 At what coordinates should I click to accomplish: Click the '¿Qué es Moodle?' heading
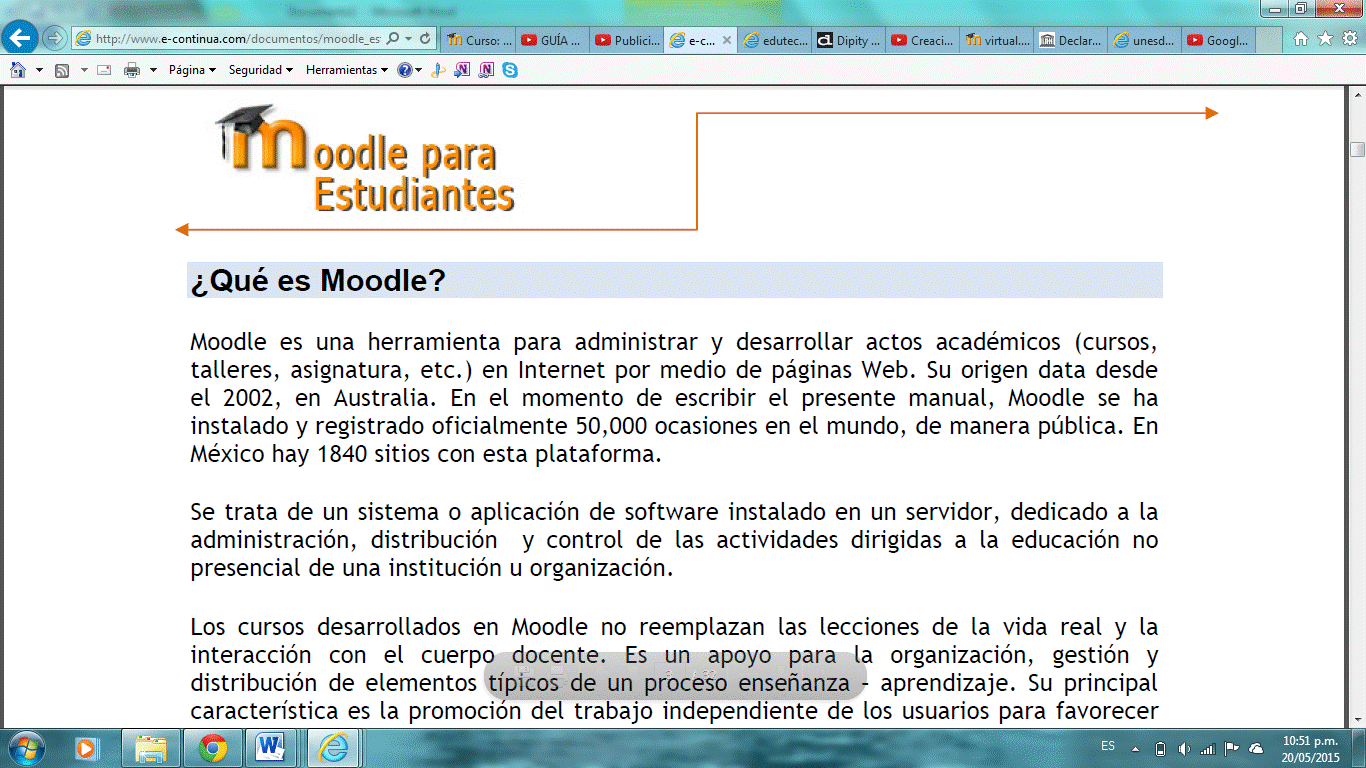[318, 281]
